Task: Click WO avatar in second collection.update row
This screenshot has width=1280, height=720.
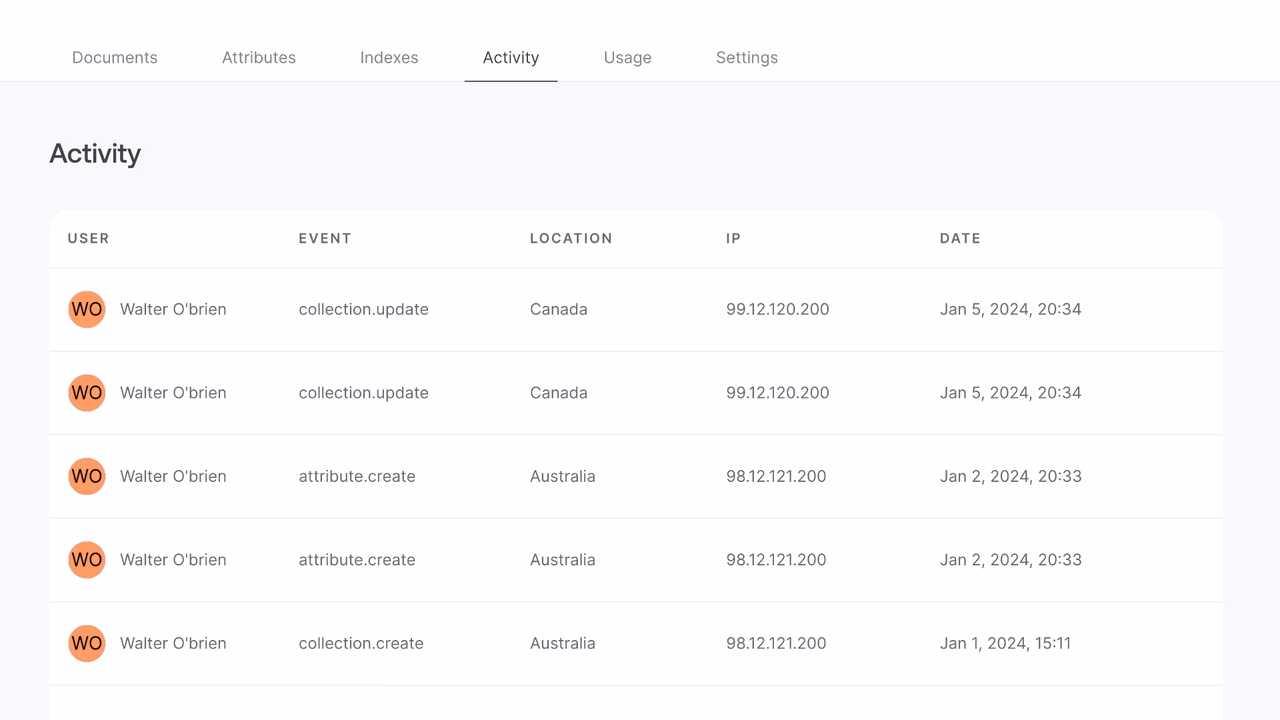Action: tap(87, 393)
